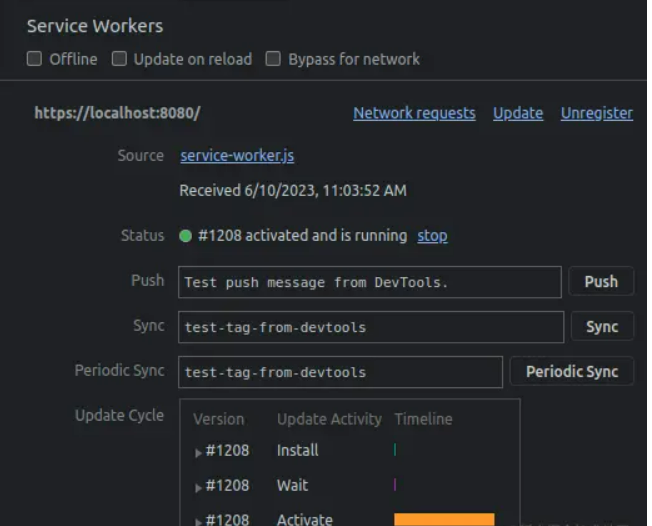Viewport: 652px width, 526px height.
Task: Click the Push button
Action: (601, 282)
